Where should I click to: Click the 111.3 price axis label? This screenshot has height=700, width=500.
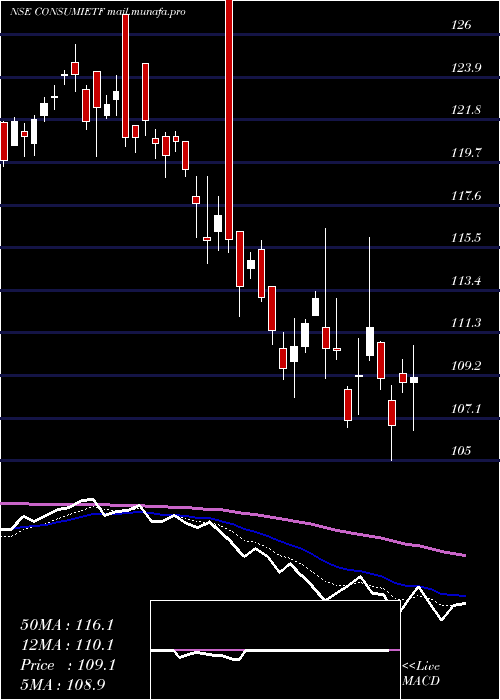click(466, 323)
